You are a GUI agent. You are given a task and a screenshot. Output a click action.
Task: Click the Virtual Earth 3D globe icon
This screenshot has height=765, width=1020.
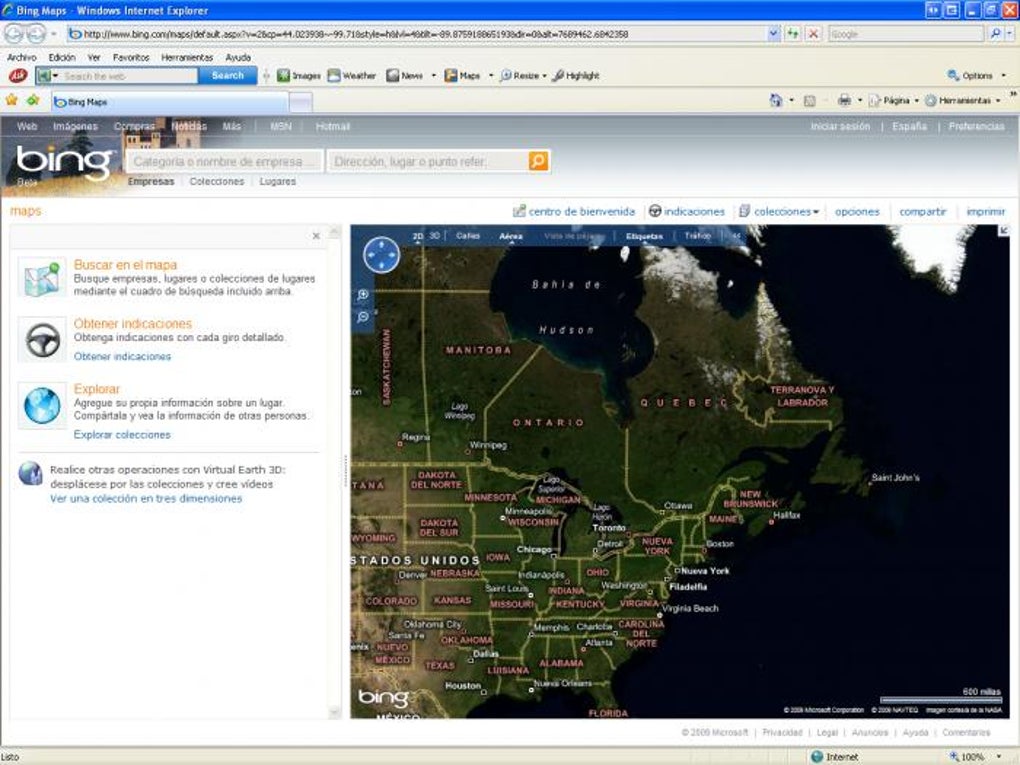click(30, 474)
